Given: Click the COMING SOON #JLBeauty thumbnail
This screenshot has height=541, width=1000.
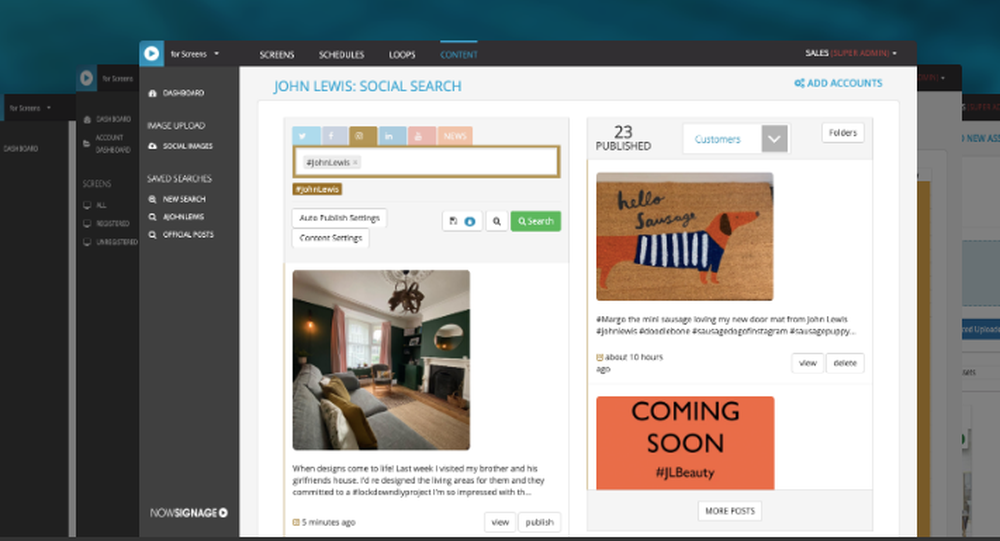Looking at the screenshot, I should [x=685, y=443].
